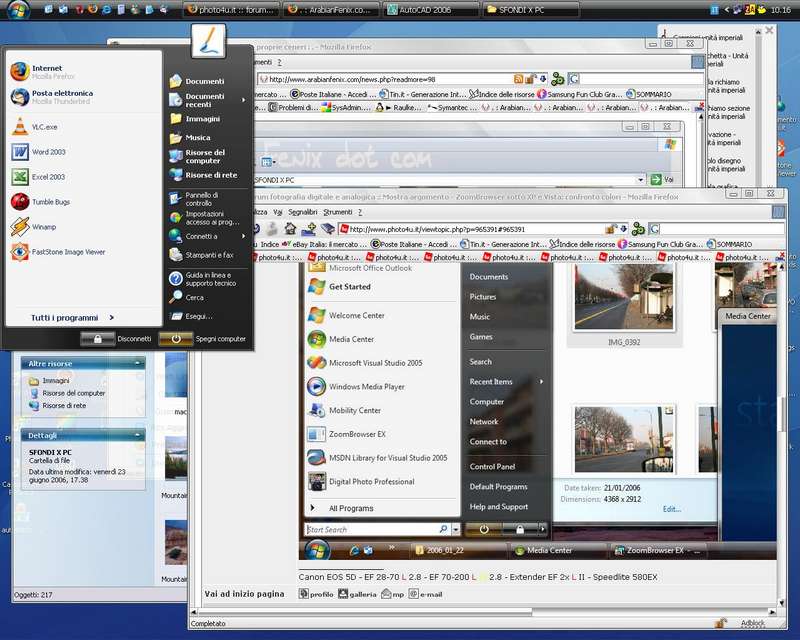Open Risorse di rete link in Altre risorse
The image size is (800, 640).
click(58, 405)
